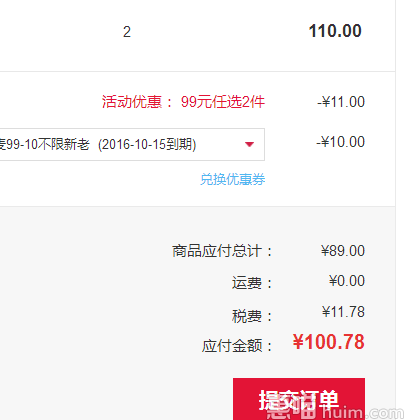Click the ¥89.00 goods total

[x=343, y=251]
